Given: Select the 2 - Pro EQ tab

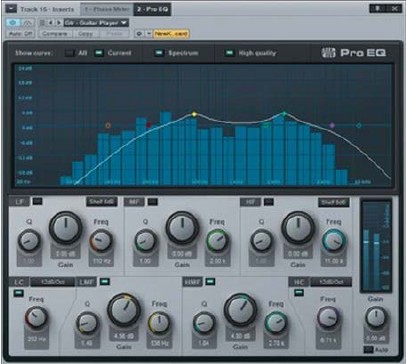Looking at the screenshot, I should pyautogui.click(x=152, y=9).
